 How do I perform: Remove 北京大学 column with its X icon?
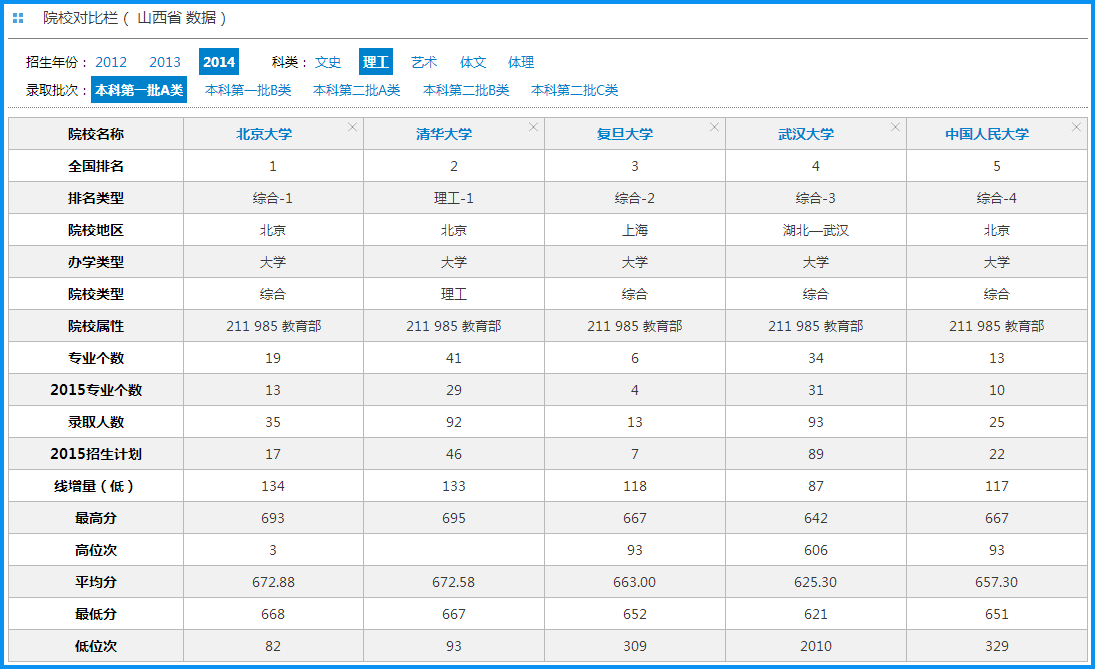tap(353, 127)
